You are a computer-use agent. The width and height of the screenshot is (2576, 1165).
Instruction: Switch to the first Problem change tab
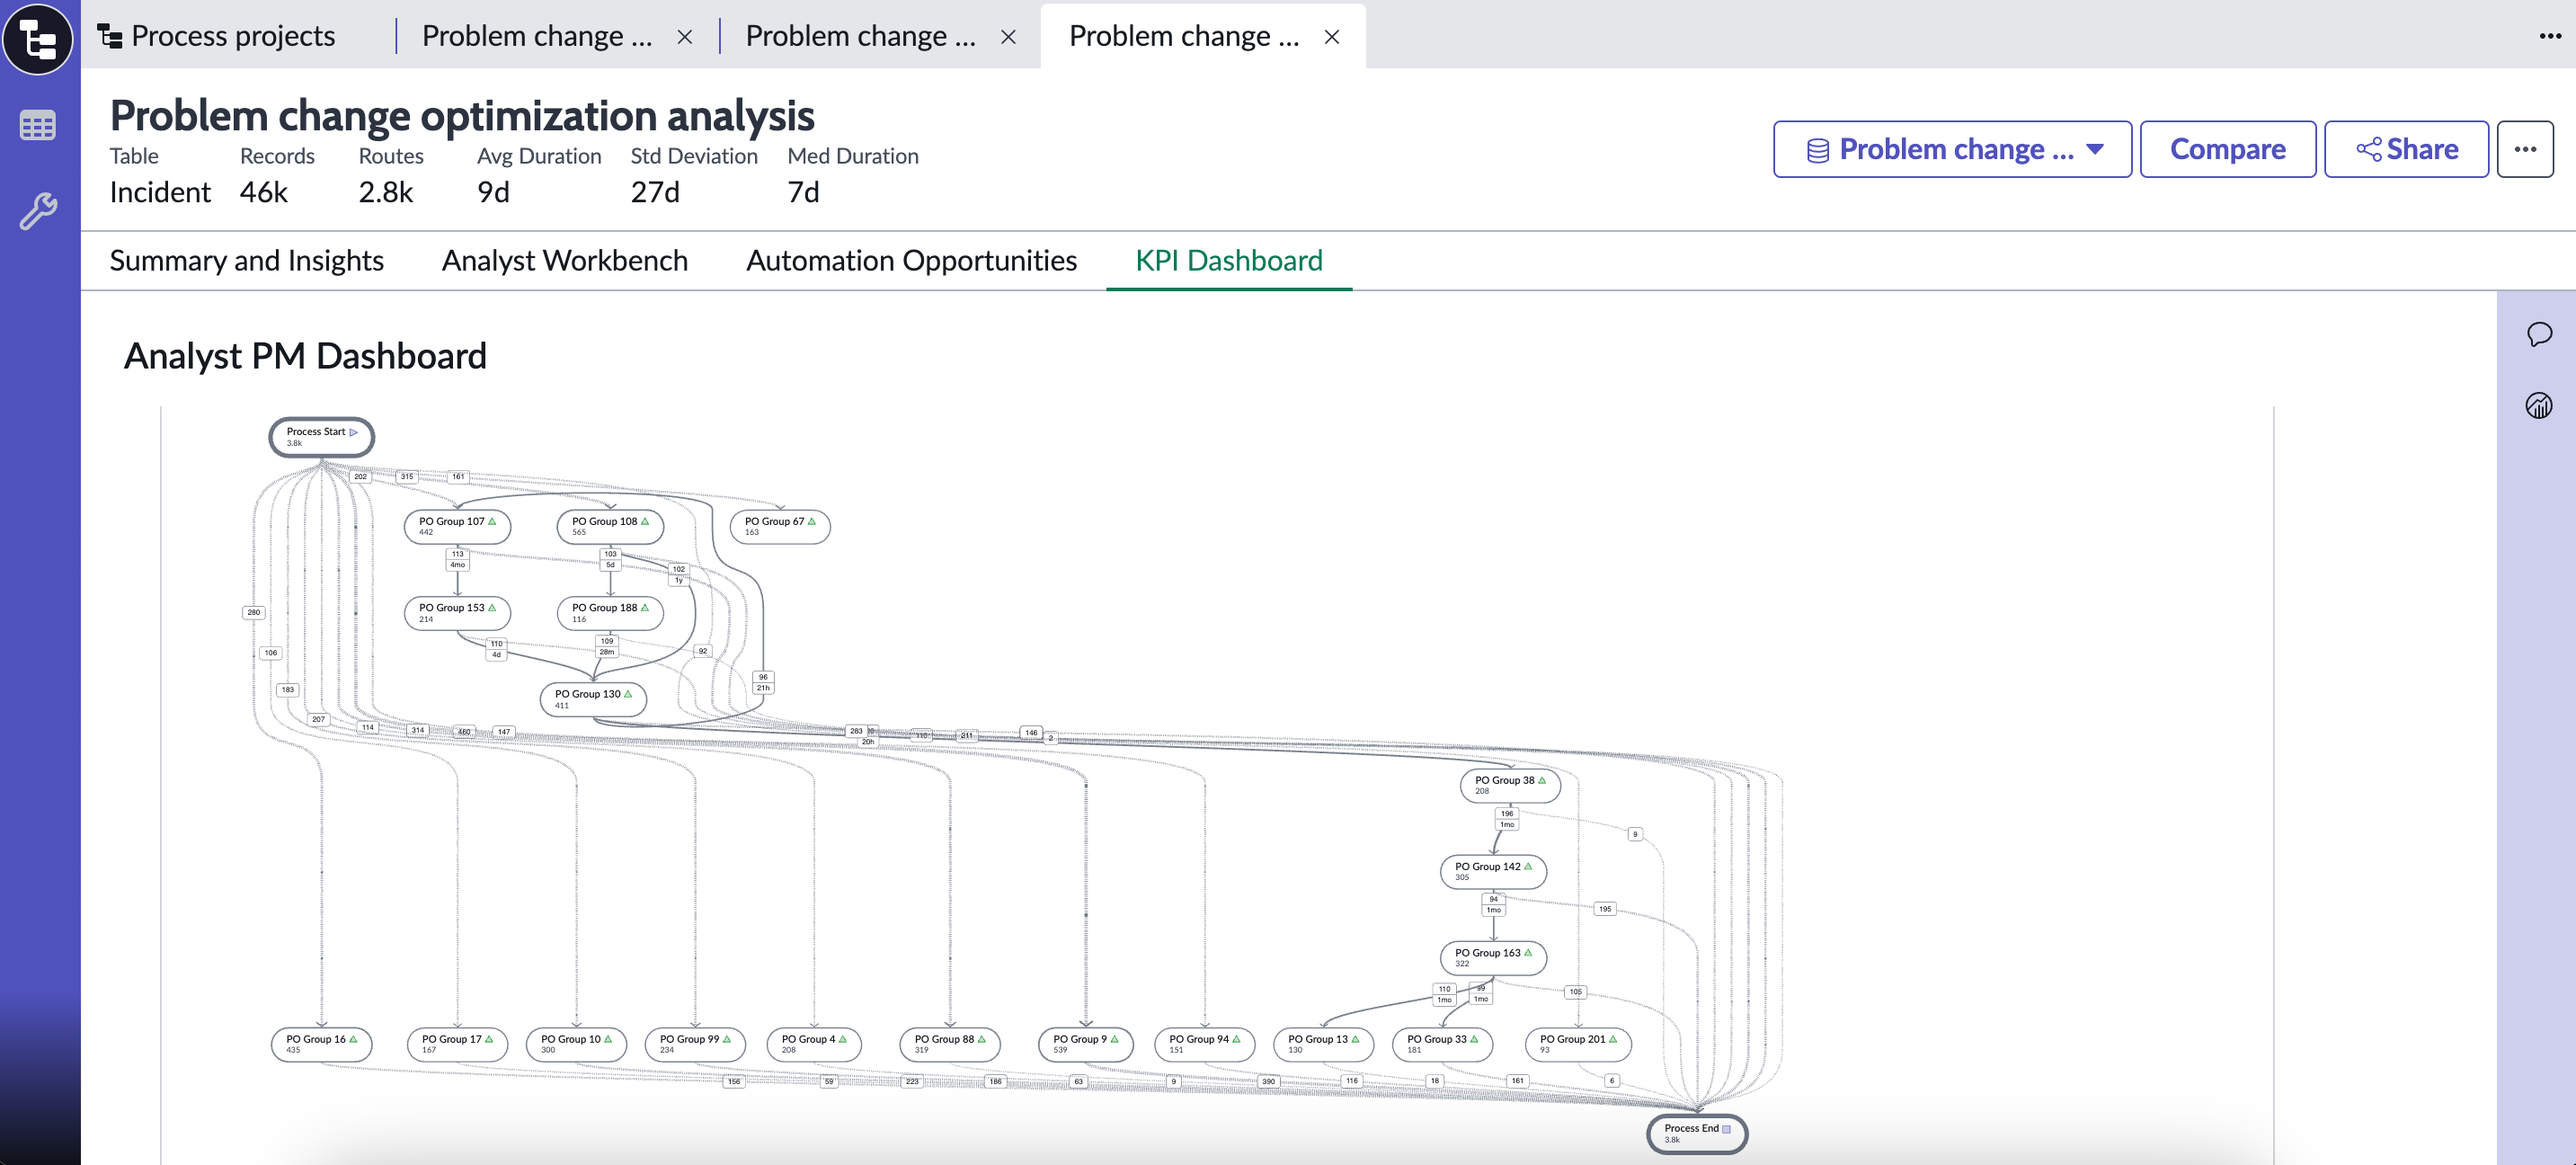(537, 36)
